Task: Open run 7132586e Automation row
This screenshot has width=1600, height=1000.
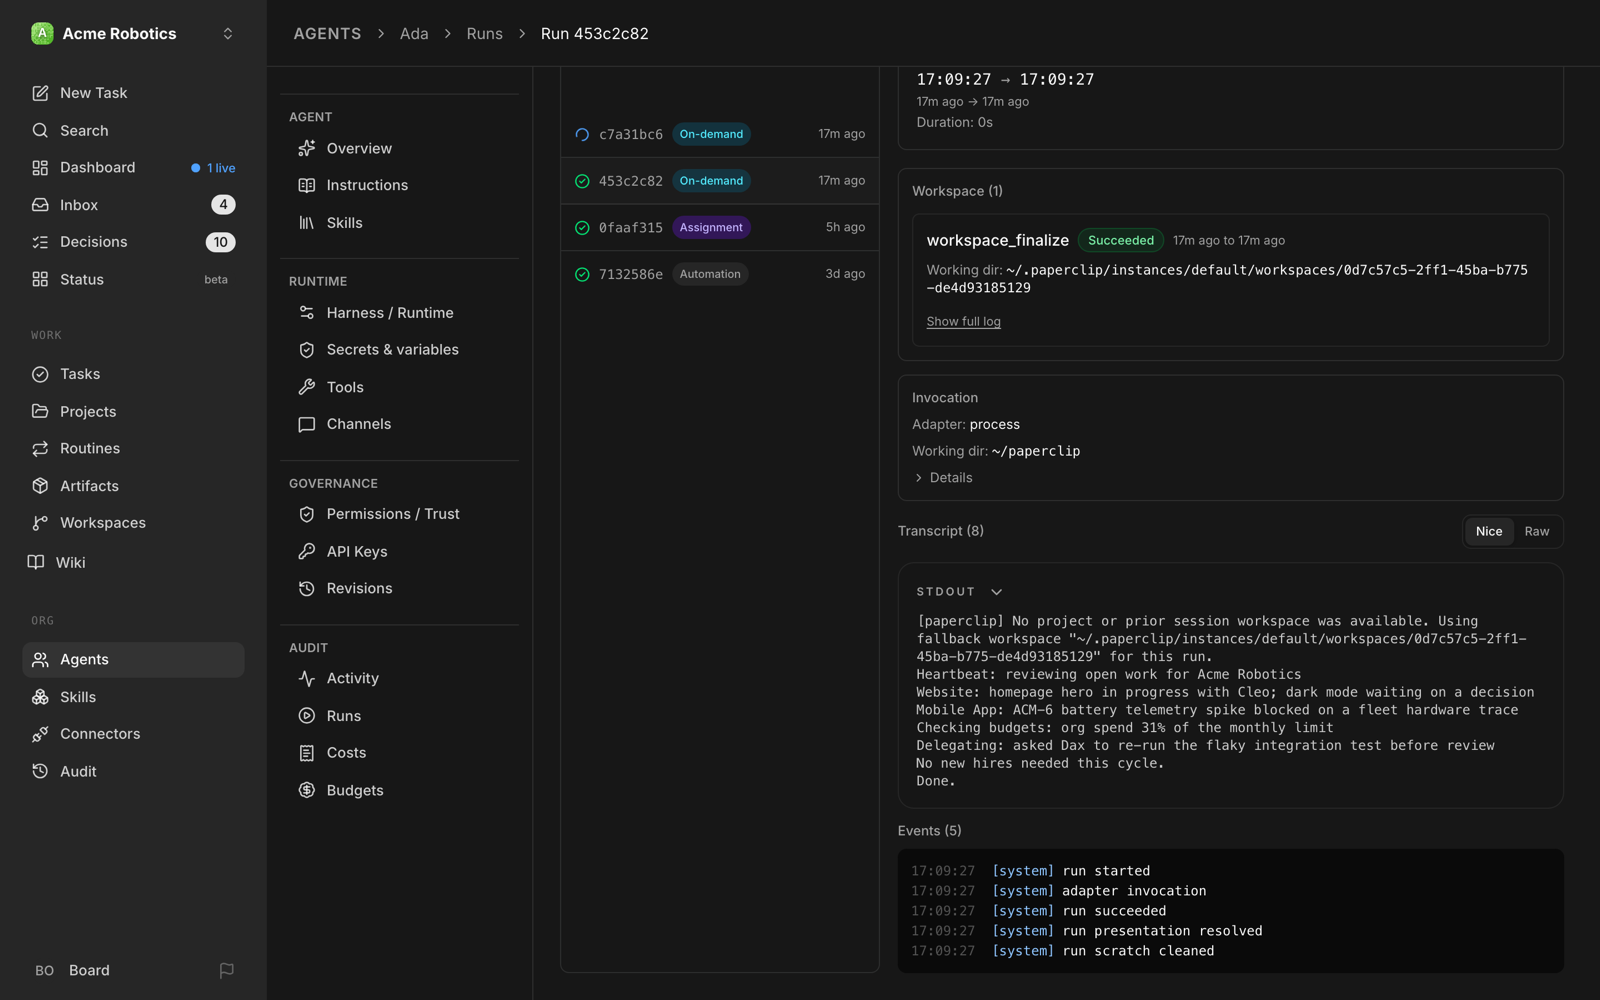Action: click(719, 274)
